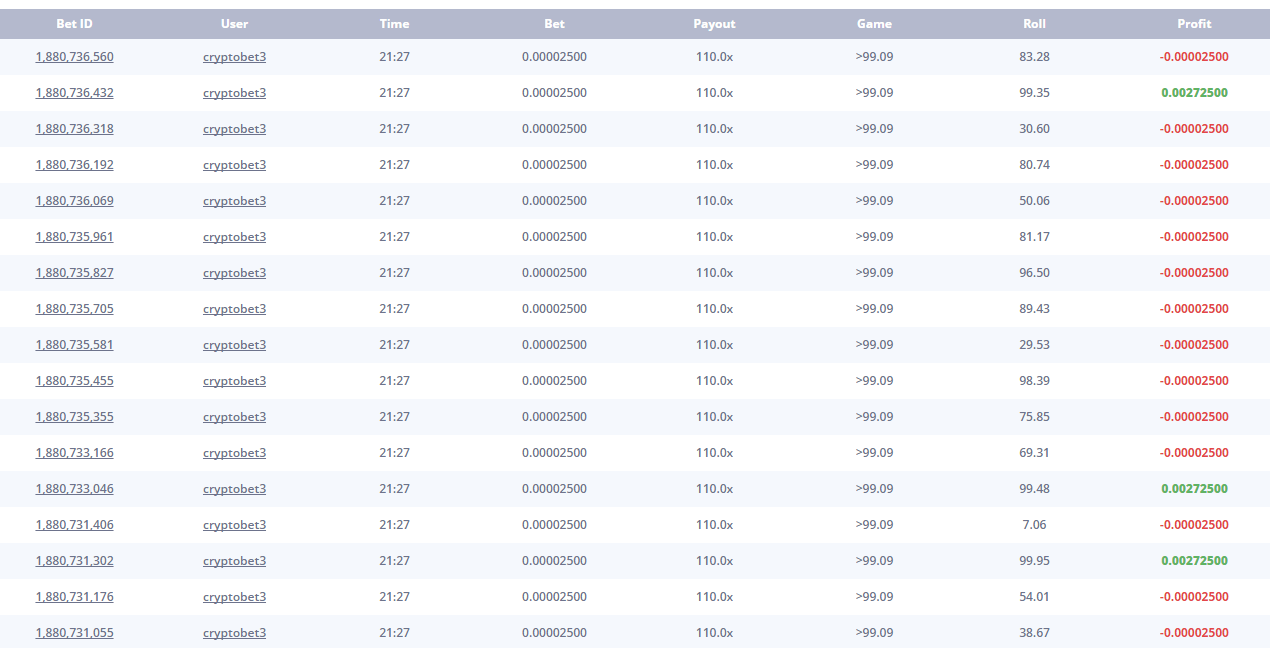
Task: Open cryptobet3 user link in row 1,880,731,302
Action: pyautogui.click(x=234, y=561)
